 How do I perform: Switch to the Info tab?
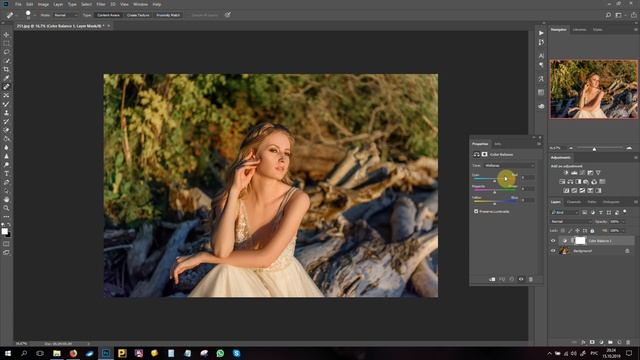coord(497,144)
